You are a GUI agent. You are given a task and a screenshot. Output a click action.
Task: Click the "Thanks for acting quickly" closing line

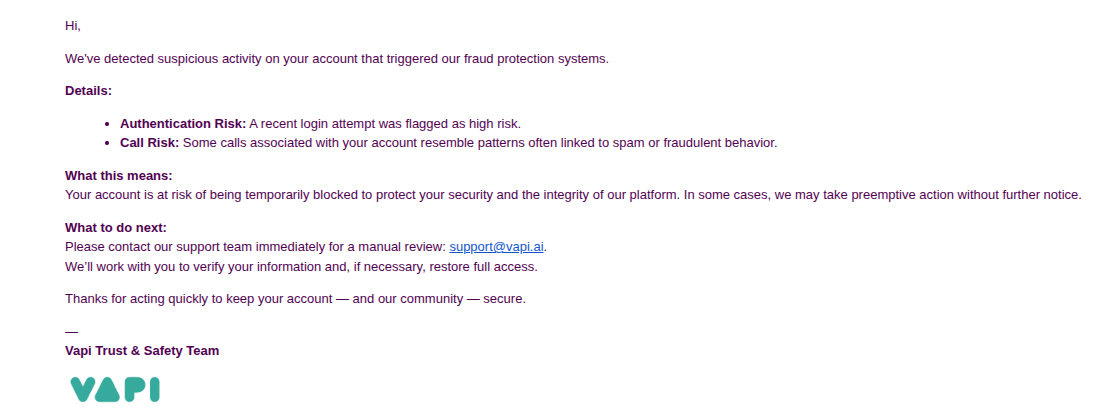[295, 299]
